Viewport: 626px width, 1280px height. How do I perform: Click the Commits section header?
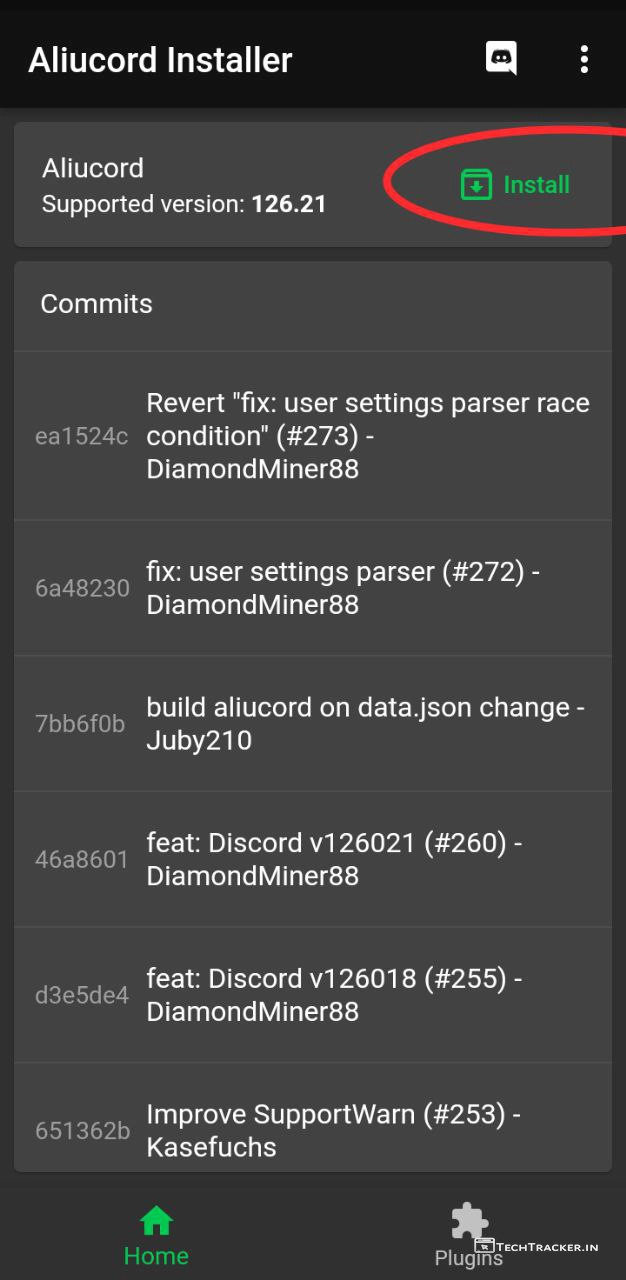tap(97, 304)
